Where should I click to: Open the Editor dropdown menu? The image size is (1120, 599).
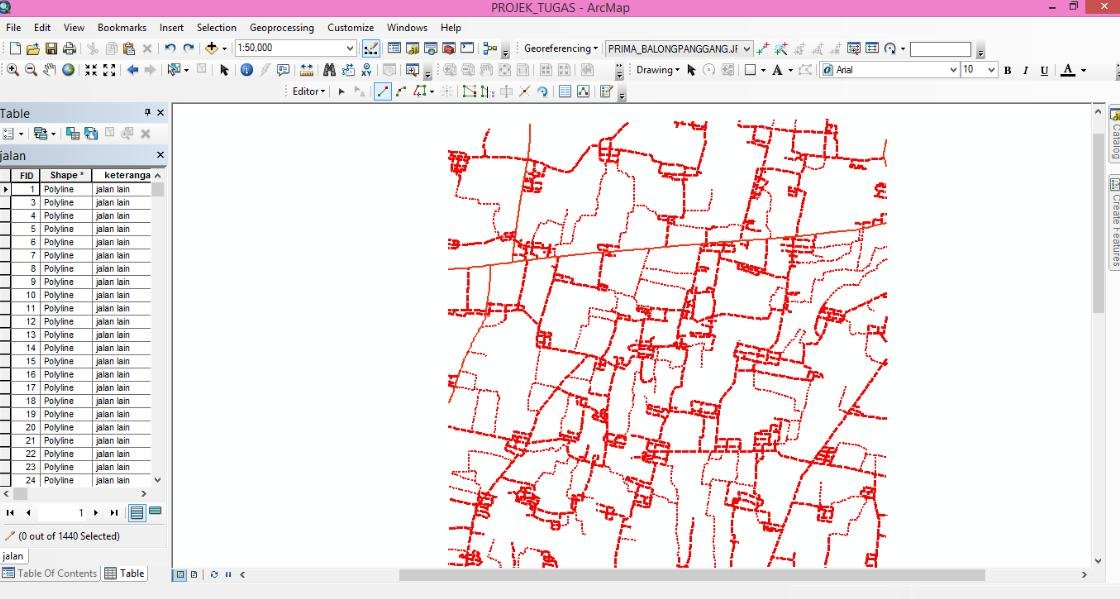307,91
